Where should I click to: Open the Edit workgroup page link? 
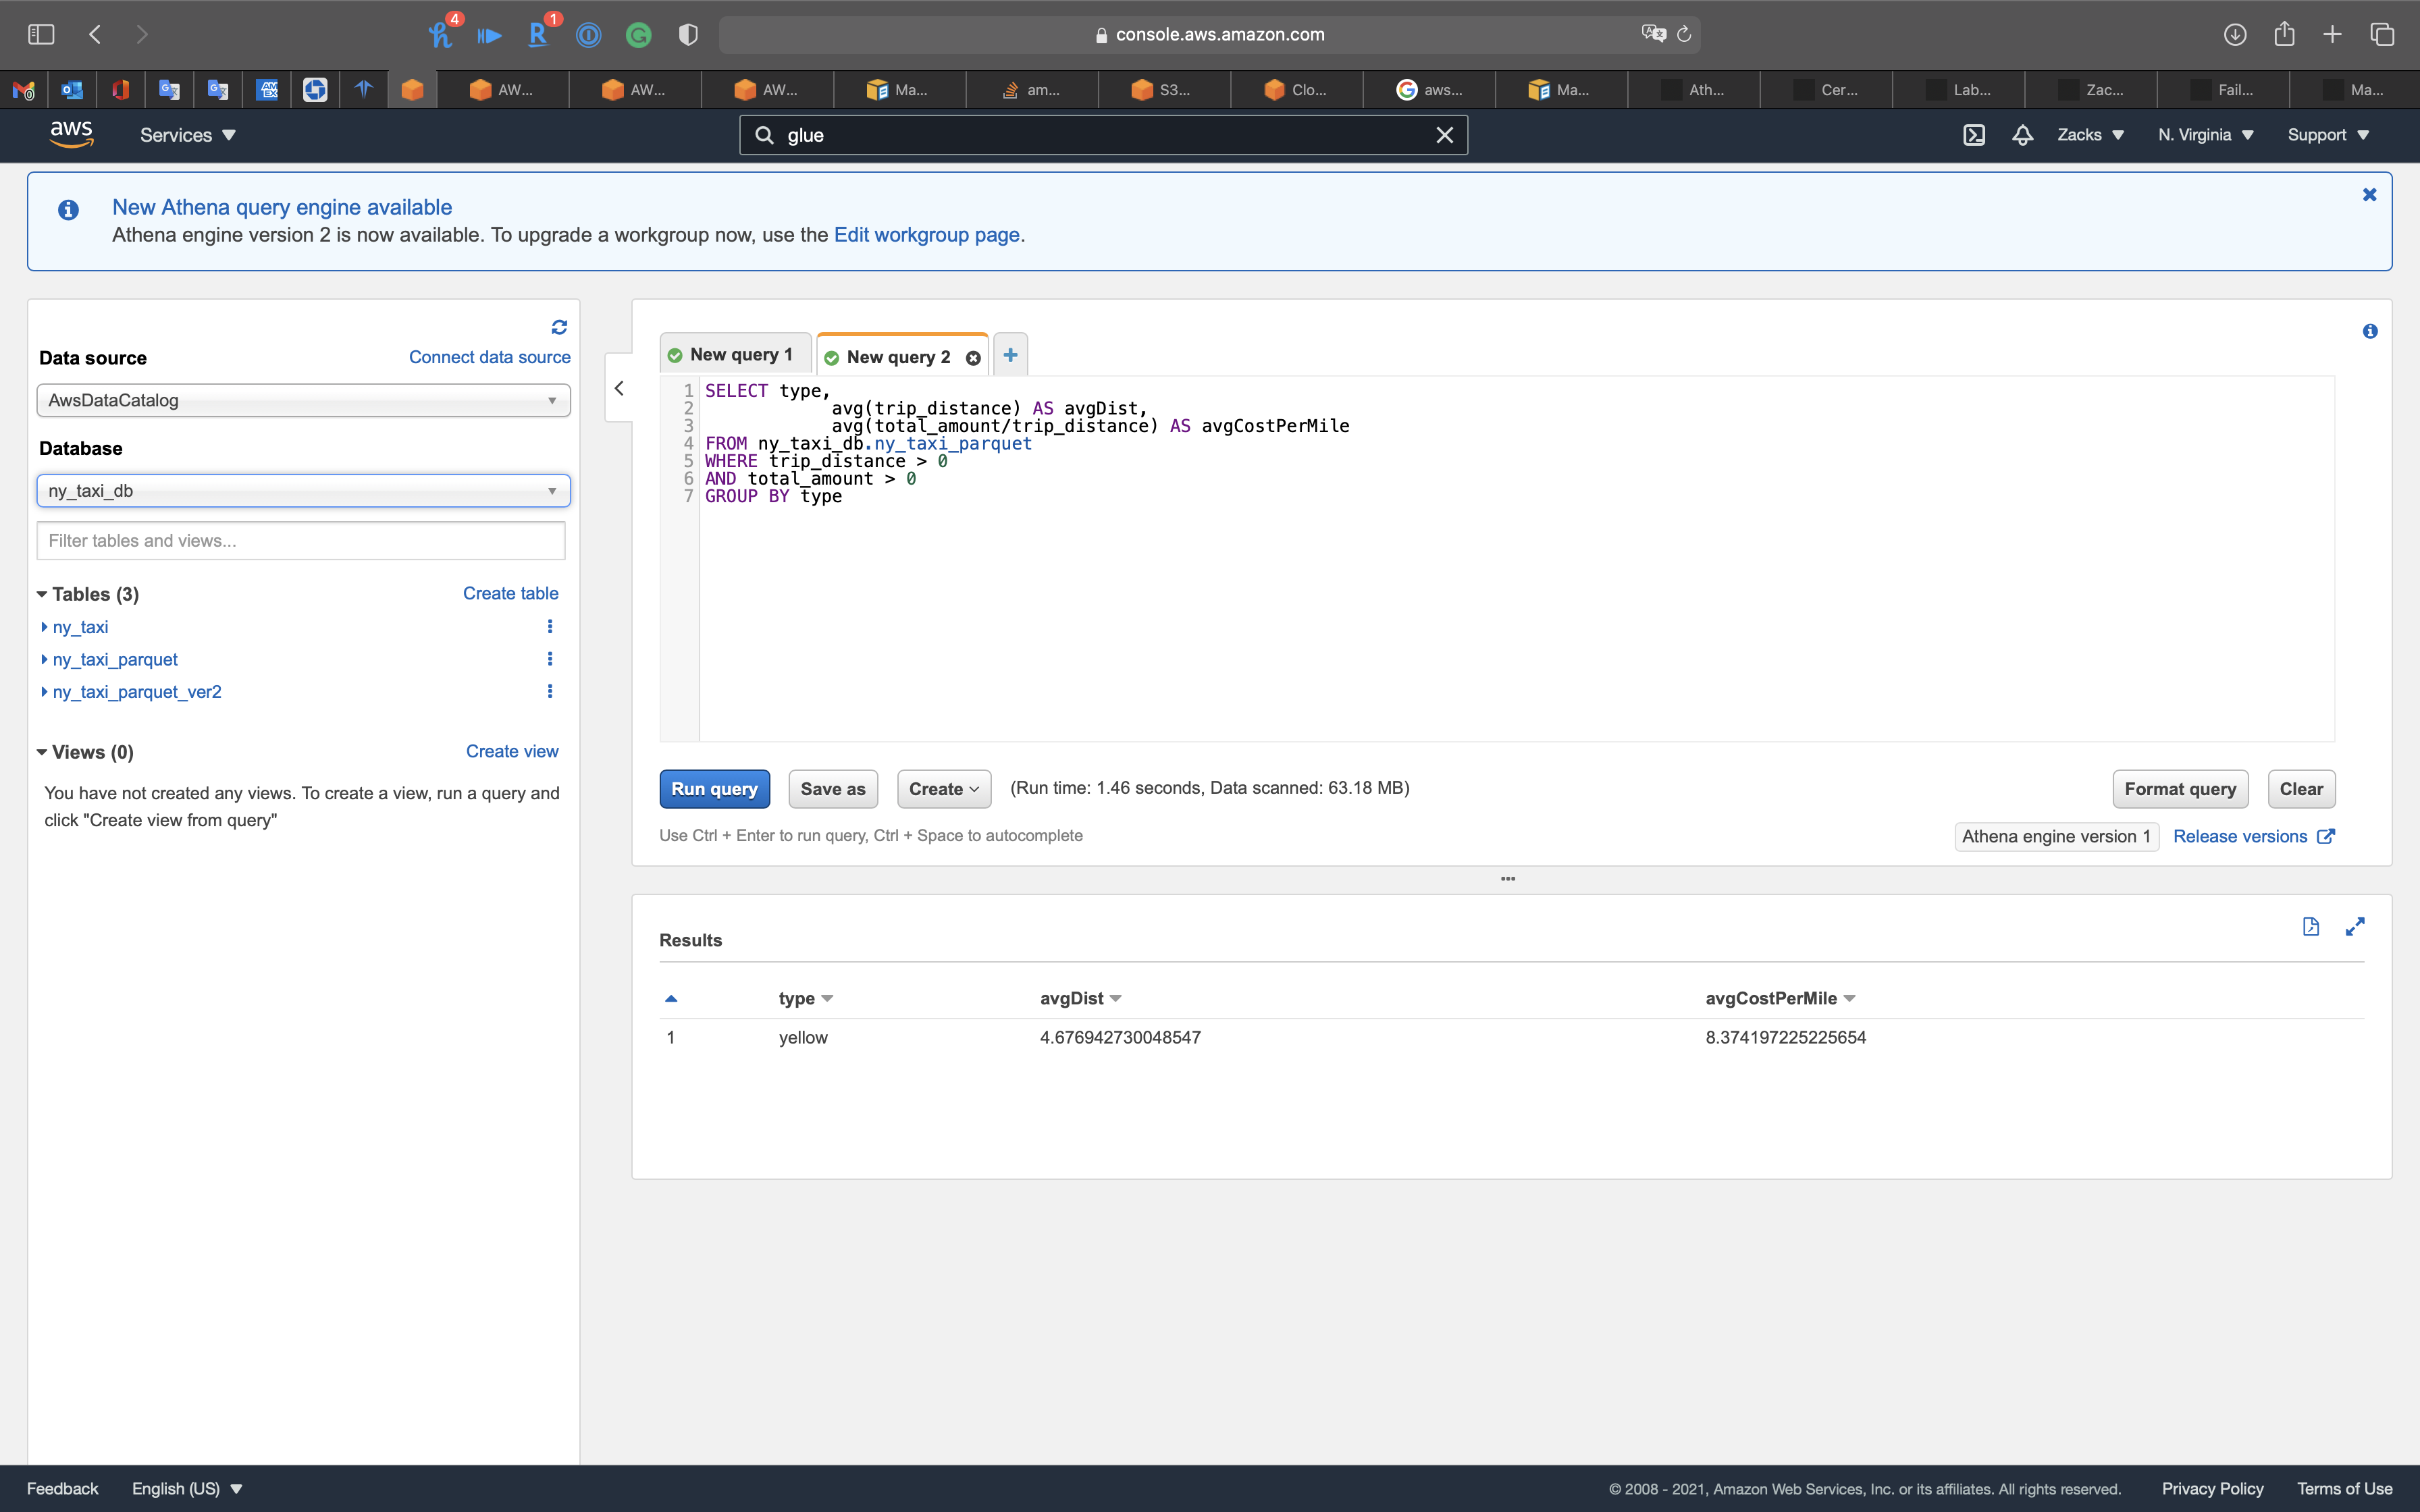pos(926,235)
